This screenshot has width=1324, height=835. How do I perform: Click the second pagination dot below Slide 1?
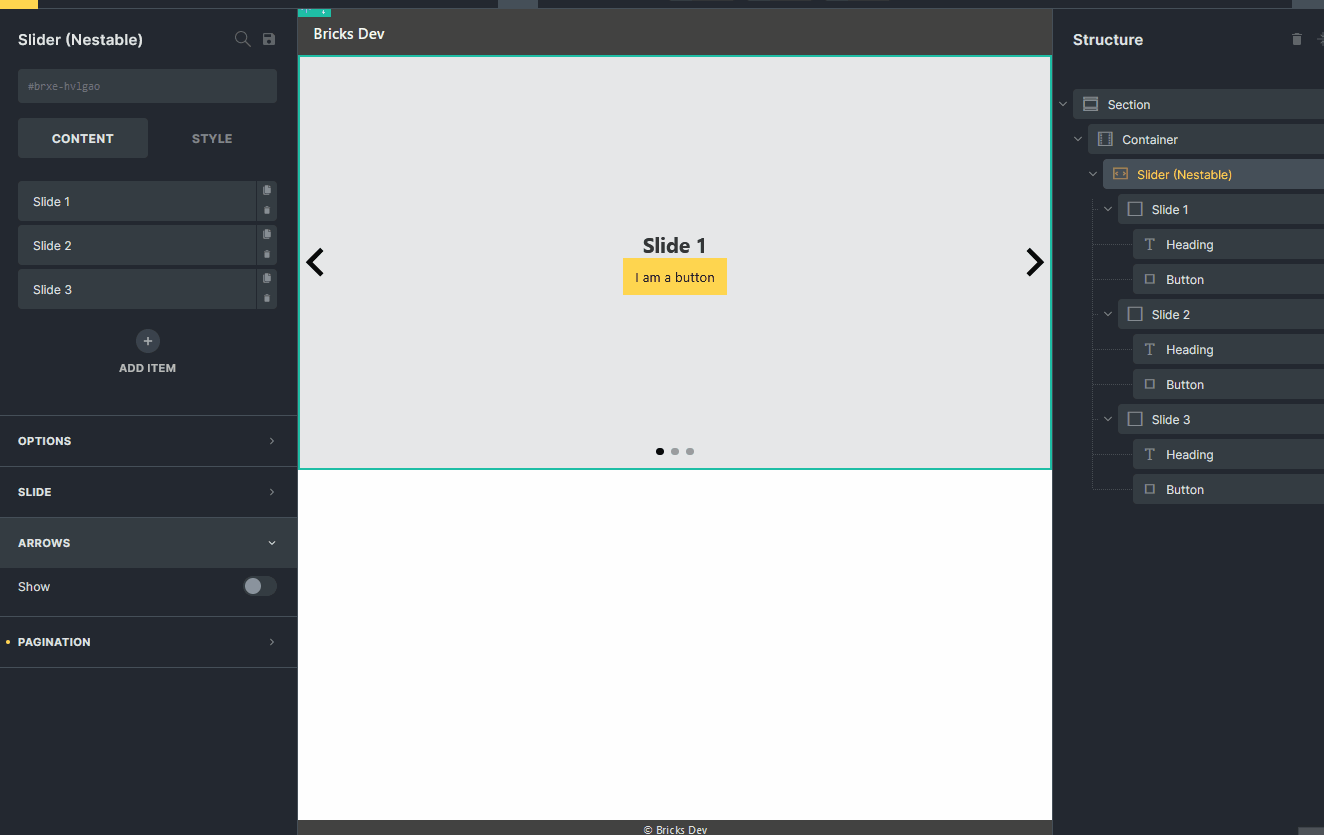[x=674, y=451]
